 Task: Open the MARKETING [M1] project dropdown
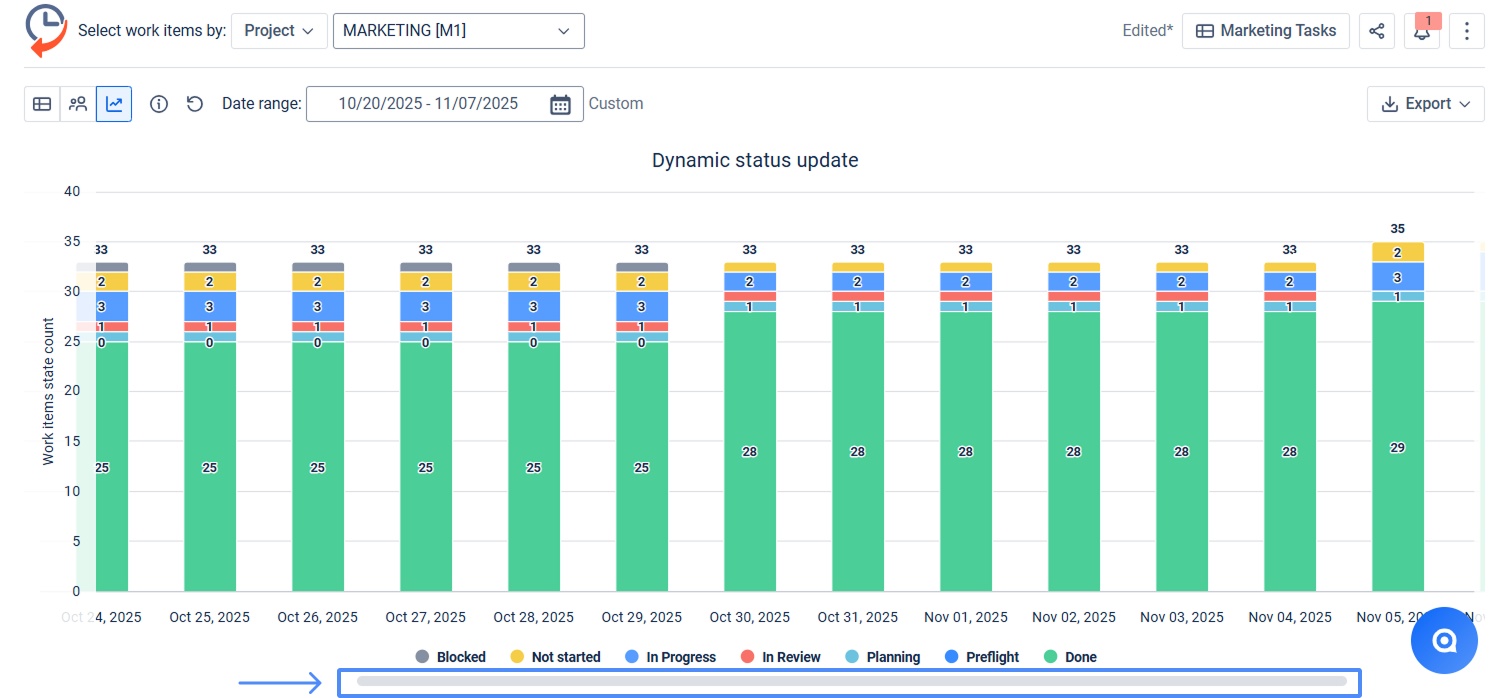458,31
